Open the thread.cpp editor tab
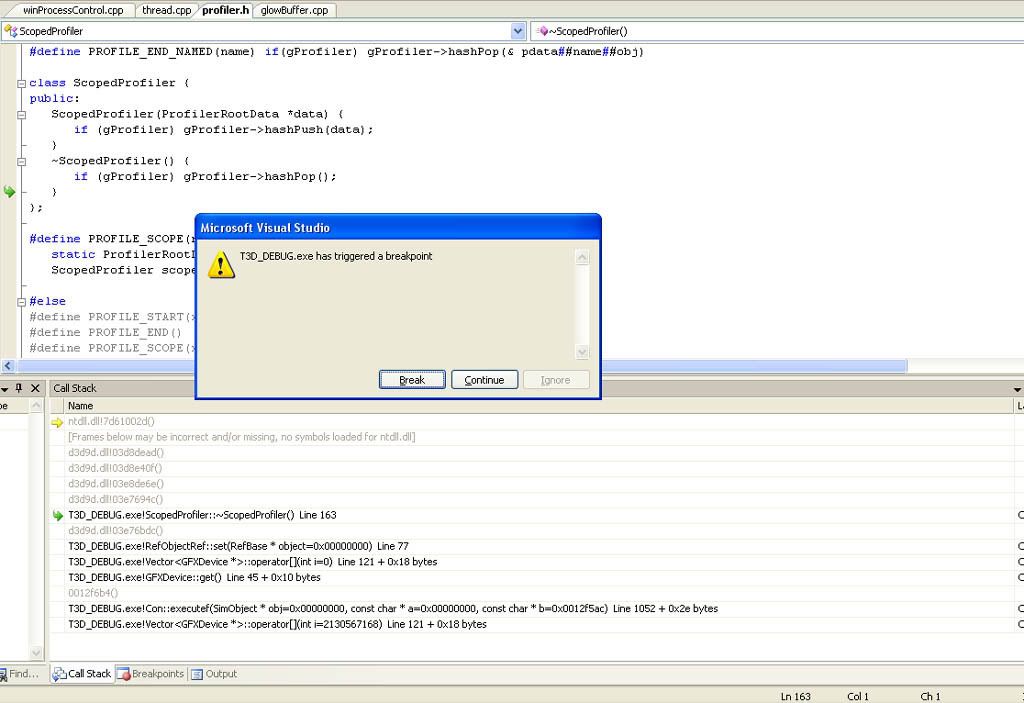 coord(166,10)
